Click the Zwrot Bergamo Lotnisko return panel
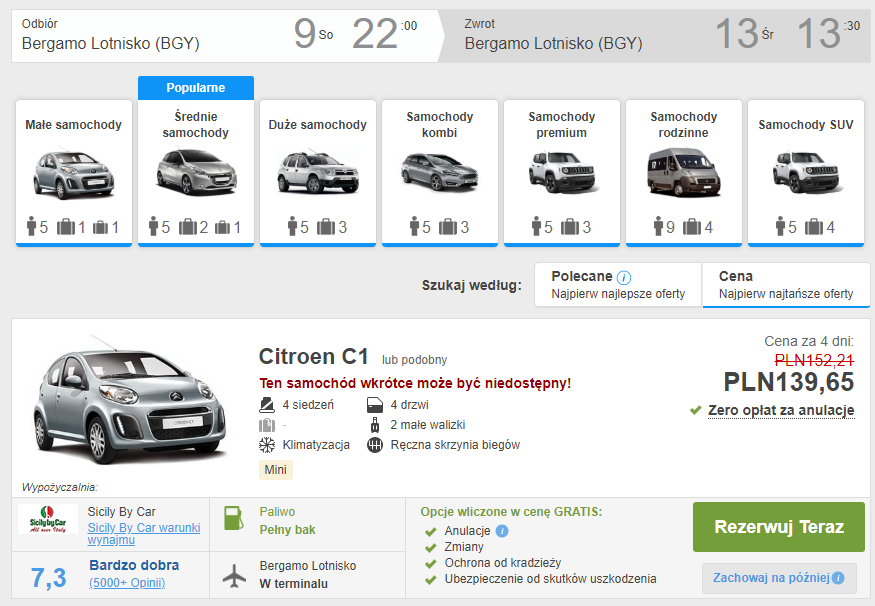This screenshot has width=875, height=606. click(656, 36)
